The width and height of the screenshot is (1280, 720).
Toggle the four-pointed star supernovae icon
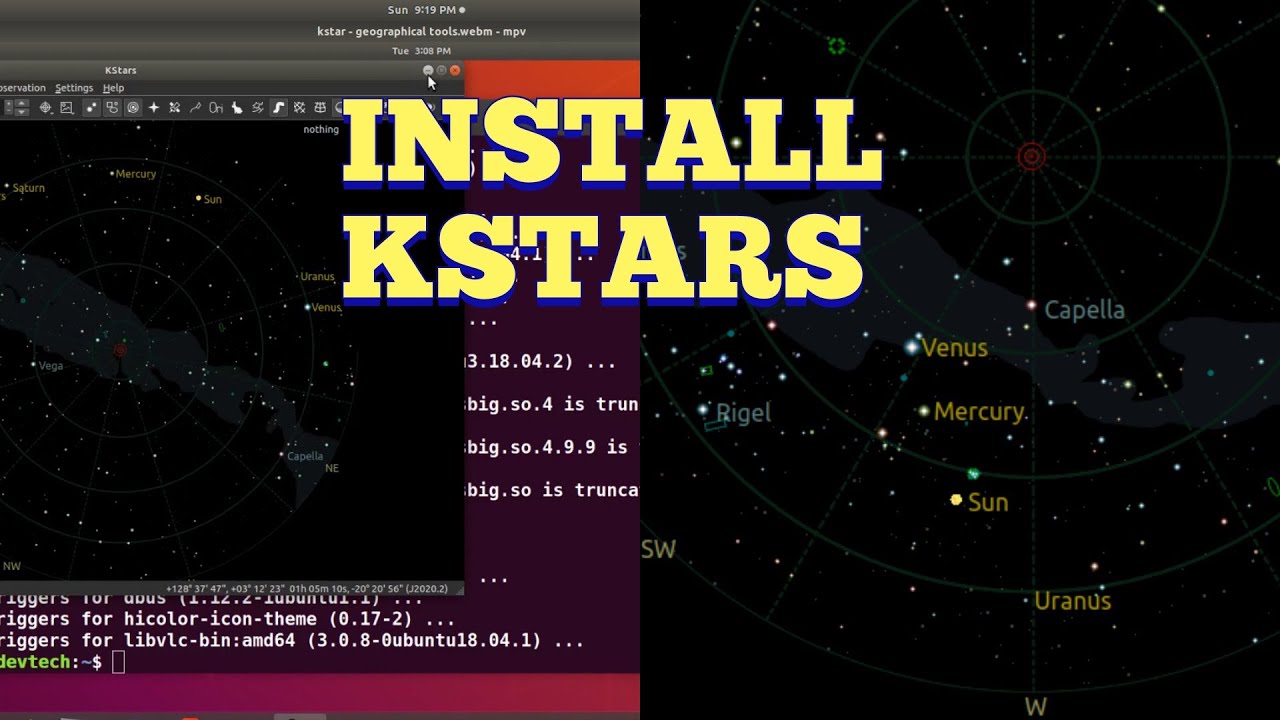[x=154, y=107]
